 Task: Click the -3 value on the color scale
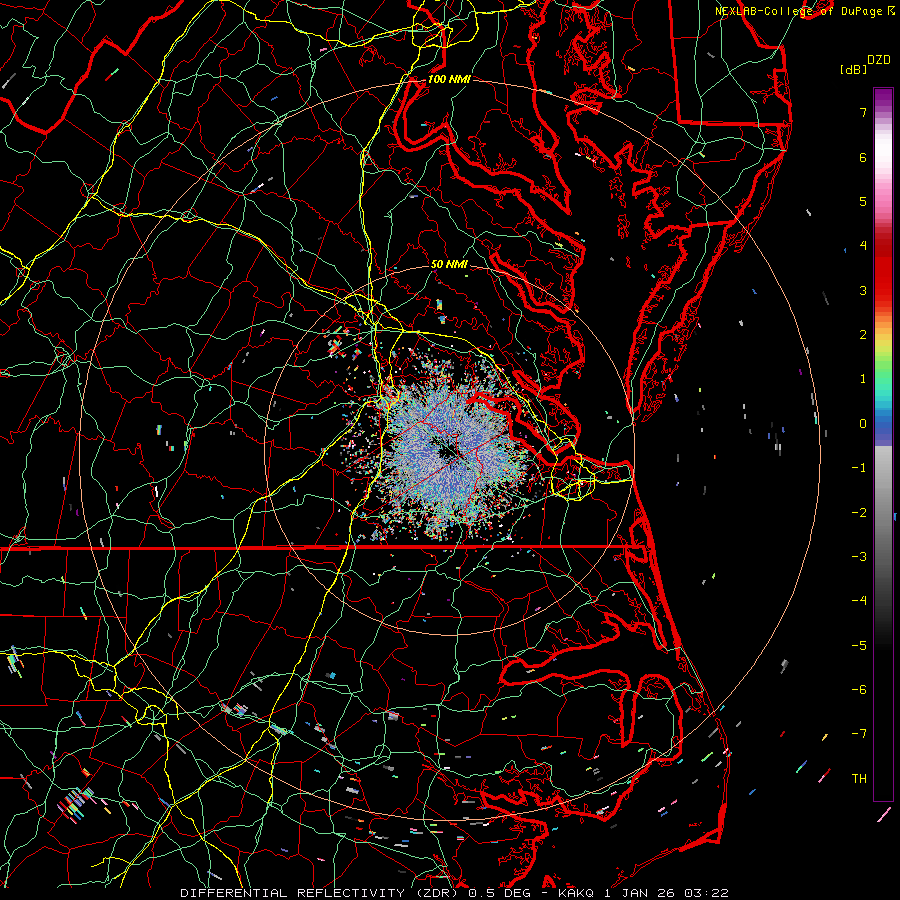tap(859, 557)
